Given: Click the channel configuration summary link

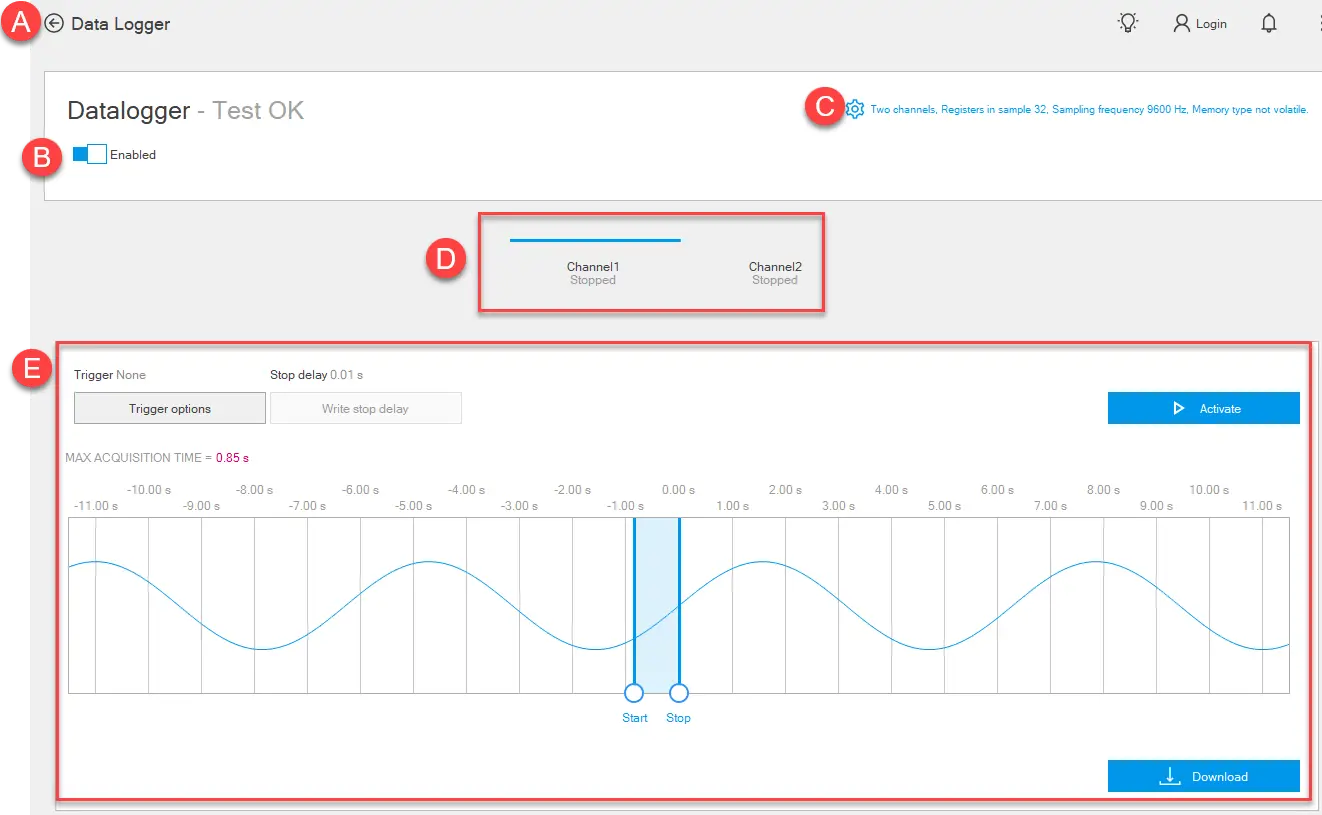Looking at the screenshot, I should (1088, 110).
